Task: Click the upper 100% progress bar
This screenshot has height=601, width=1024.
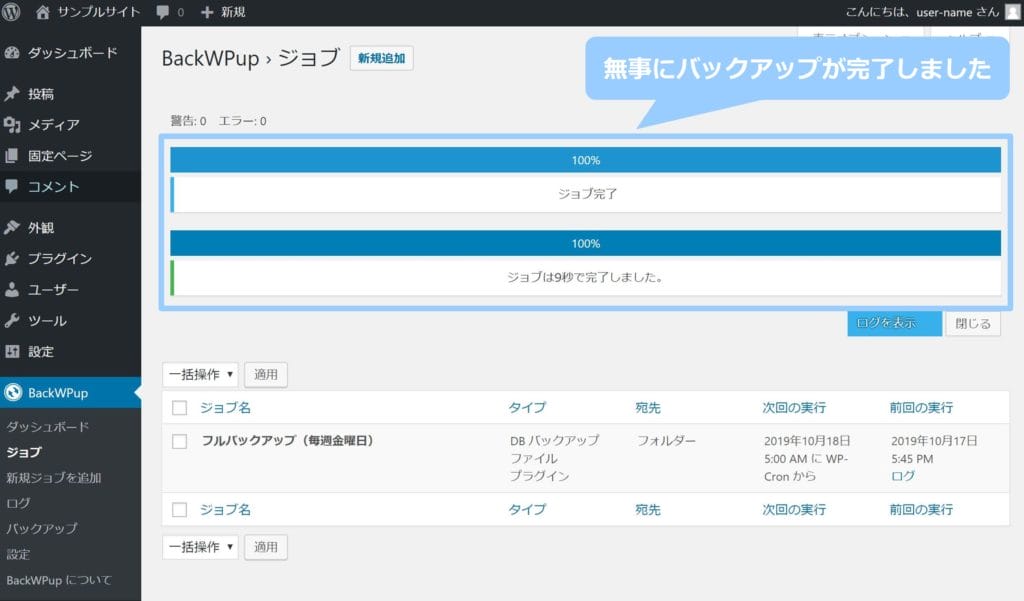Action: click(x=585, y=160)
